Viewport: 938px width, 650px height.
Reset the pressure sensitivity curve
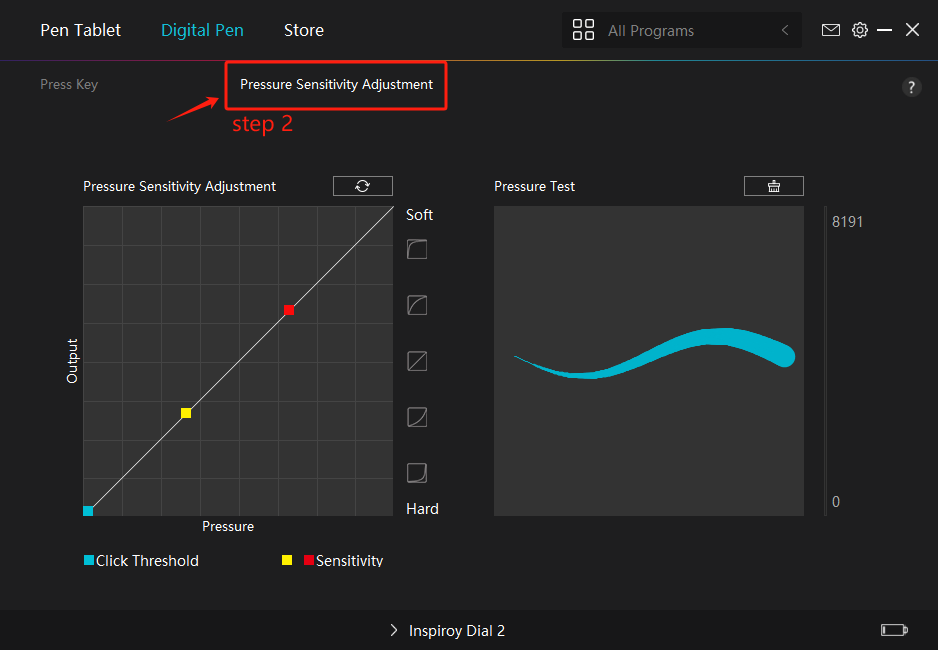point(362,186)
